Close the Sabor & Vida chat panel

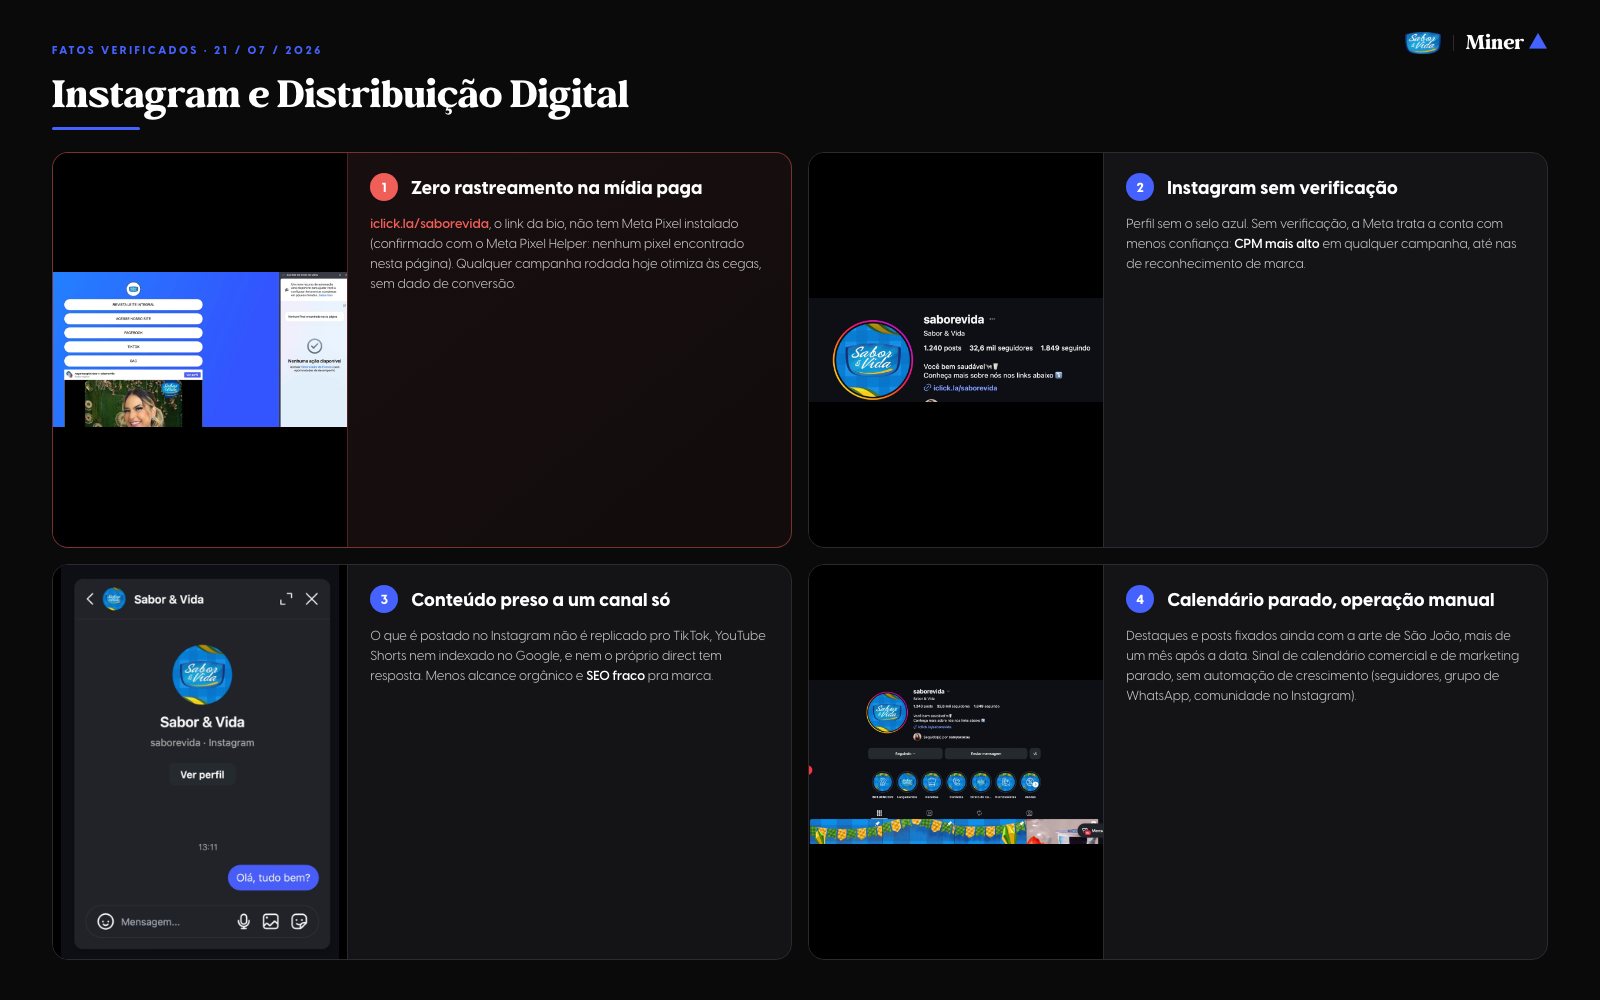[x=312, y=599]
